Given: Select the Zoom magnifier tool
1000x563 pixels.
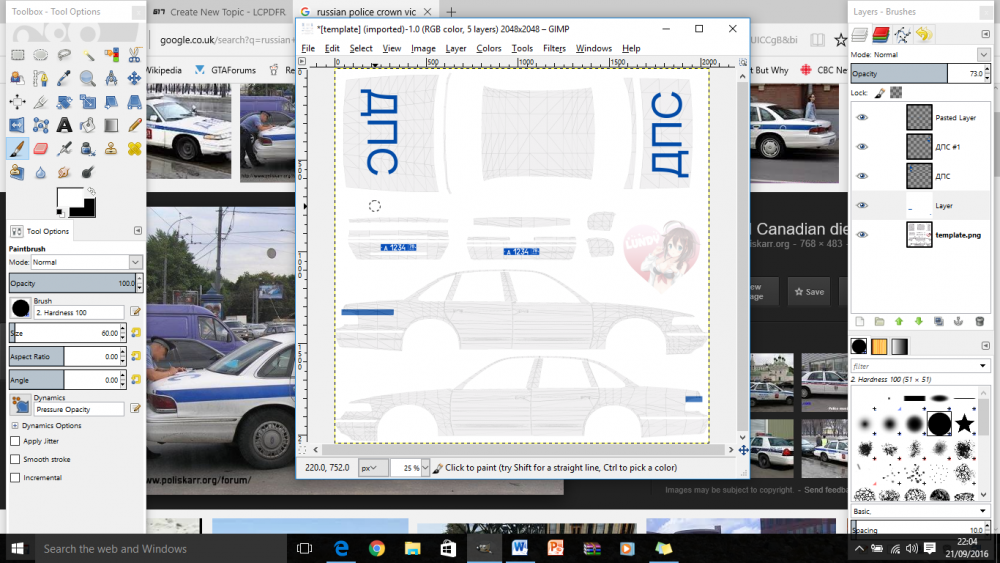Looking at the screenshot, I should [87, 78].
